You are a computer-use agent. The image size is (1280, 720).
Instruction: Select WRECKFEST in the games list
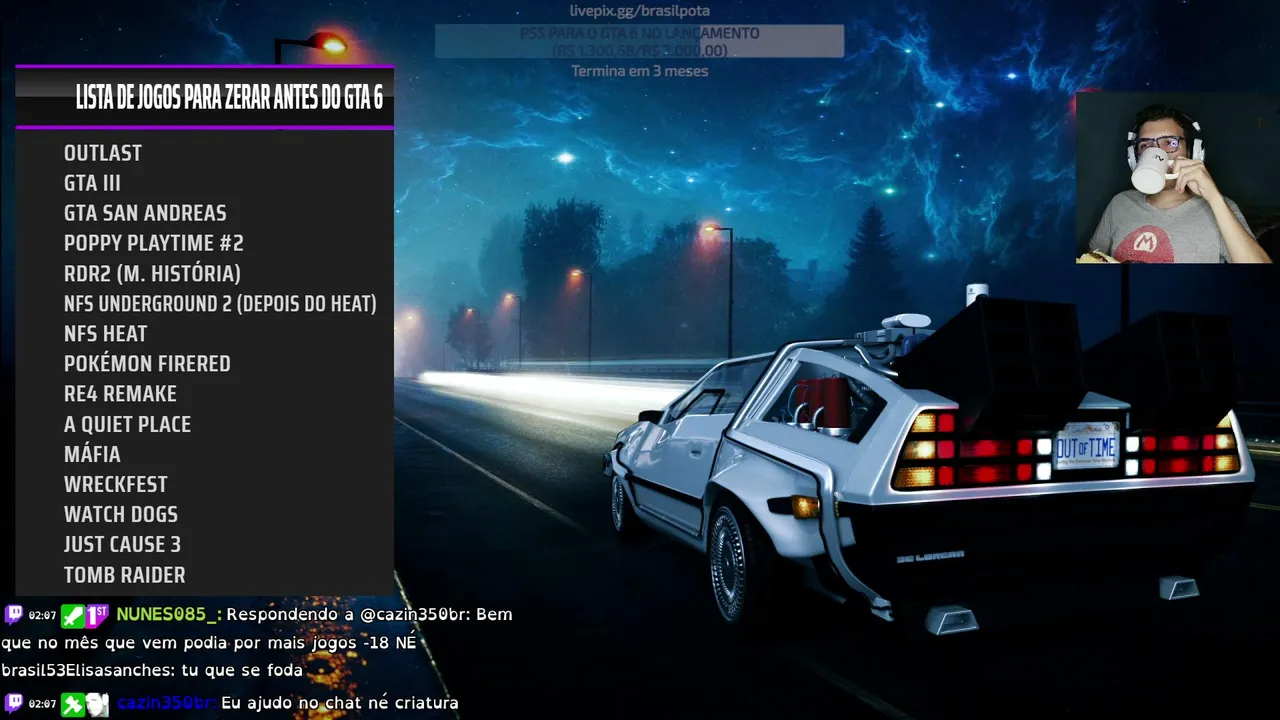(116, 484)
